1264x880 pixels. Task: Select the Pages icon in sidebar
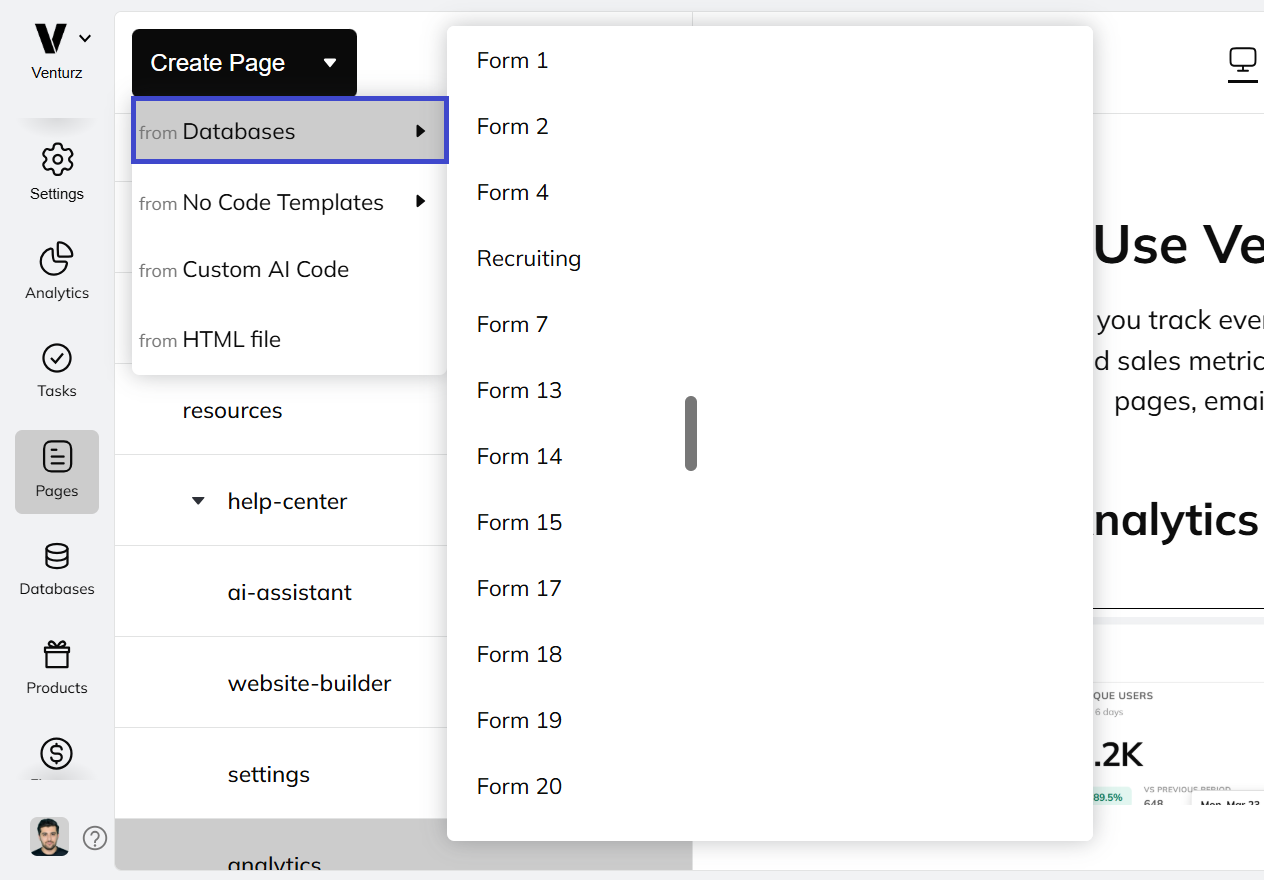click(56, 470)
